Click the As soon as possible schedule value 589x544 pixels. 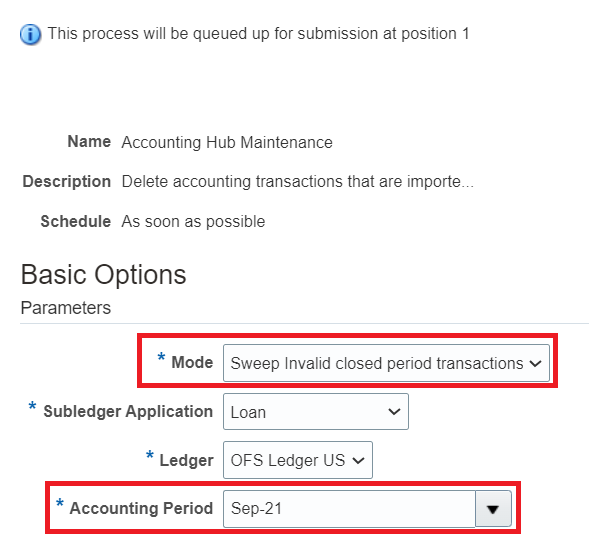click(193, 221)
